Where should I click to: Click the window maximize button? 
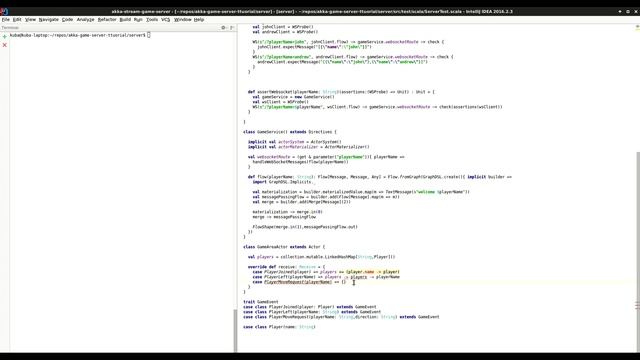(628, 11)
